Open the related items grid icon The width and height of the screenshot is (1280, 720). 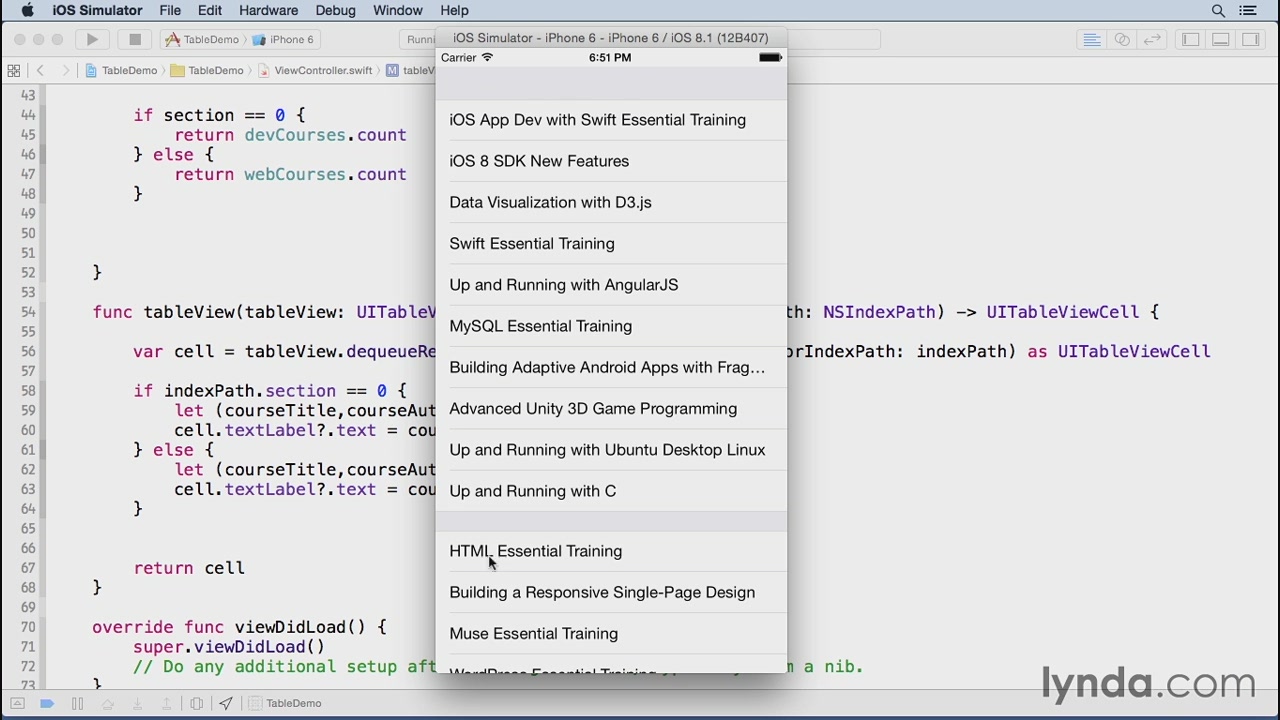14,70
